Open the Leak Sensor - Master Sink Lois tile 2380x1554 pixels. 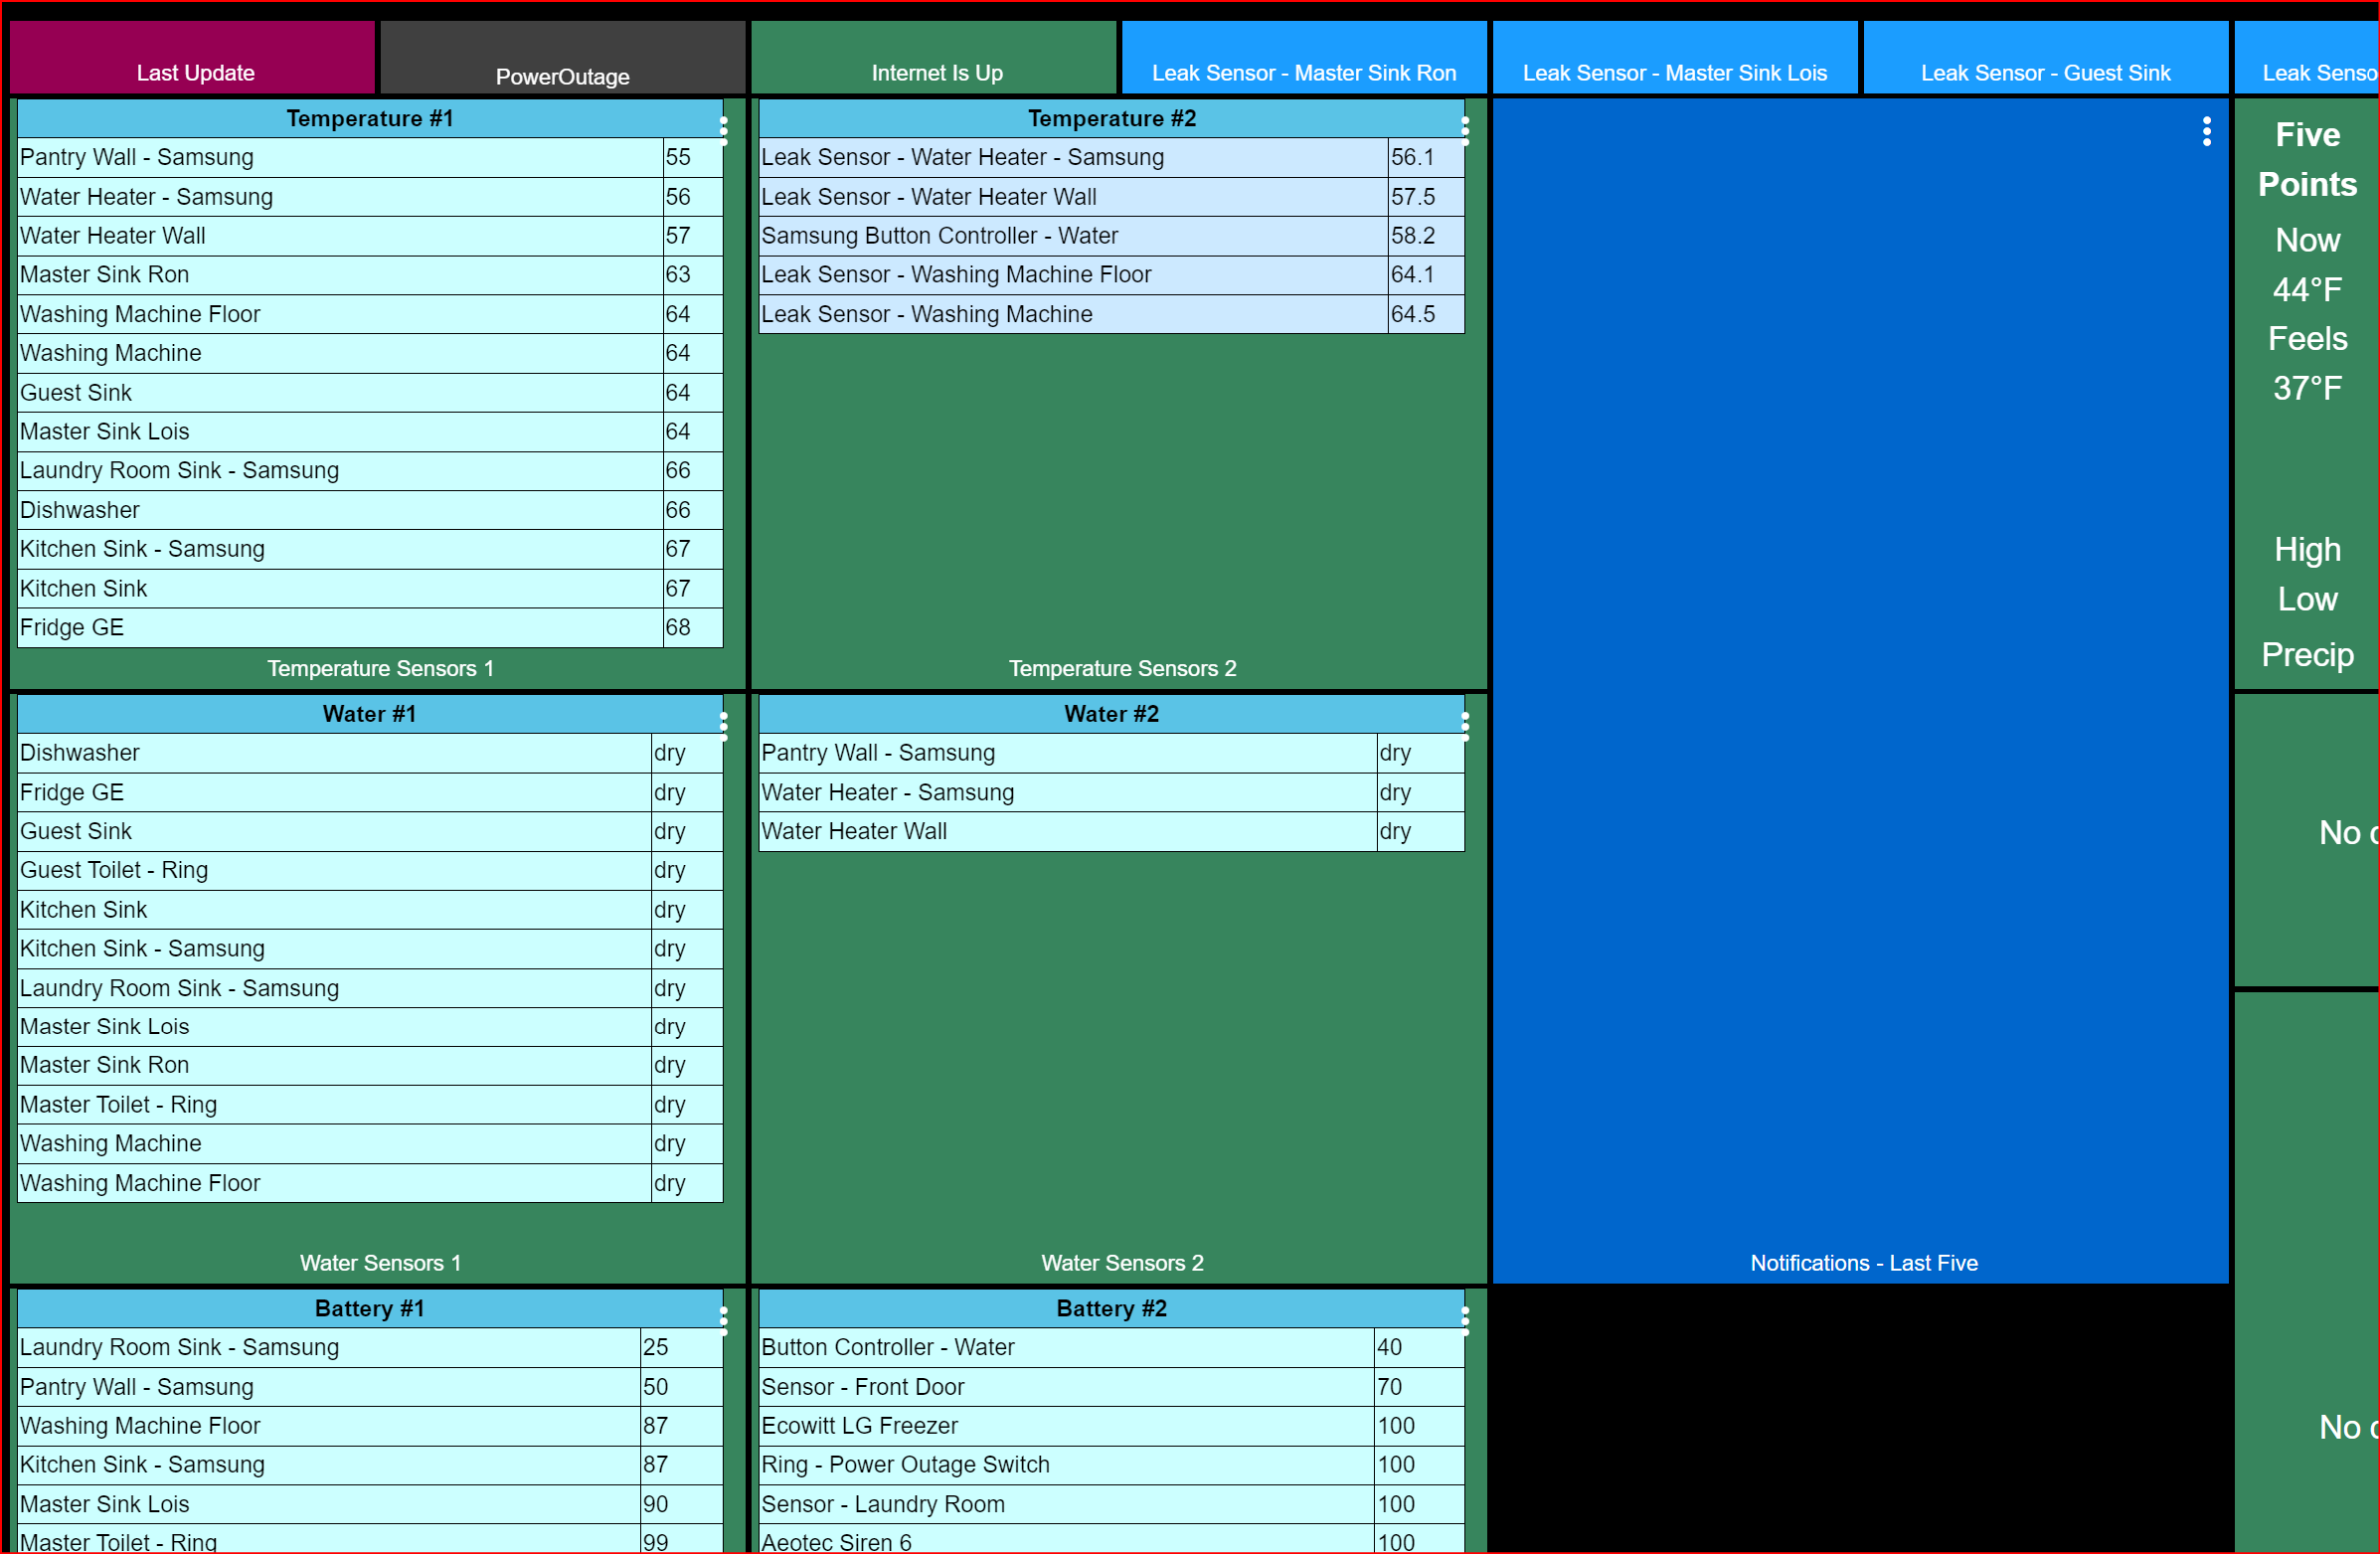coord(1674,57)
